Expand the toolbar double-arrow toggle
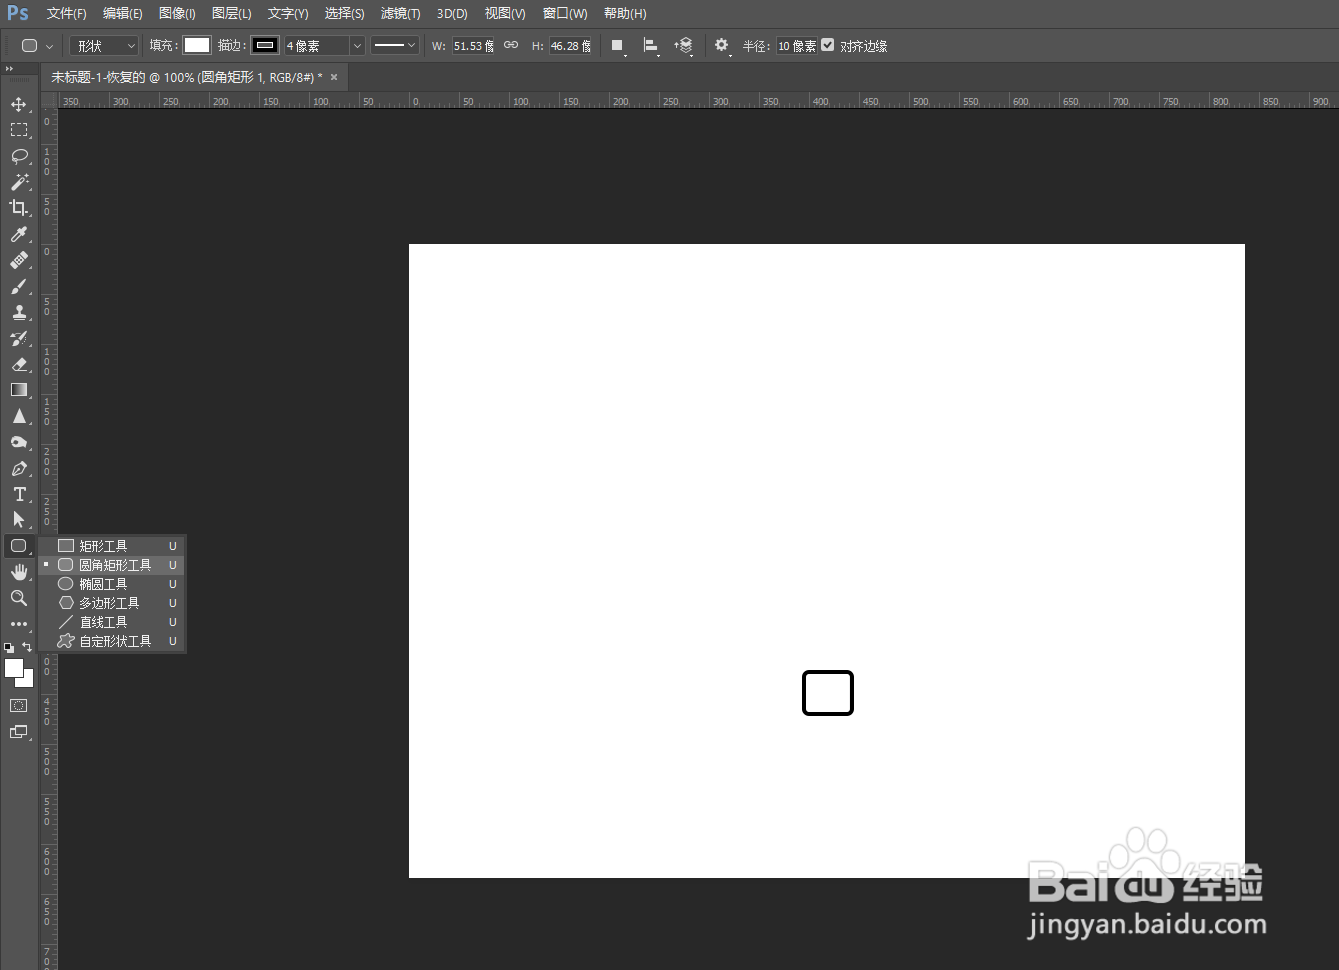Screen dimensions: 1339x970 click(x=9, y=69)
